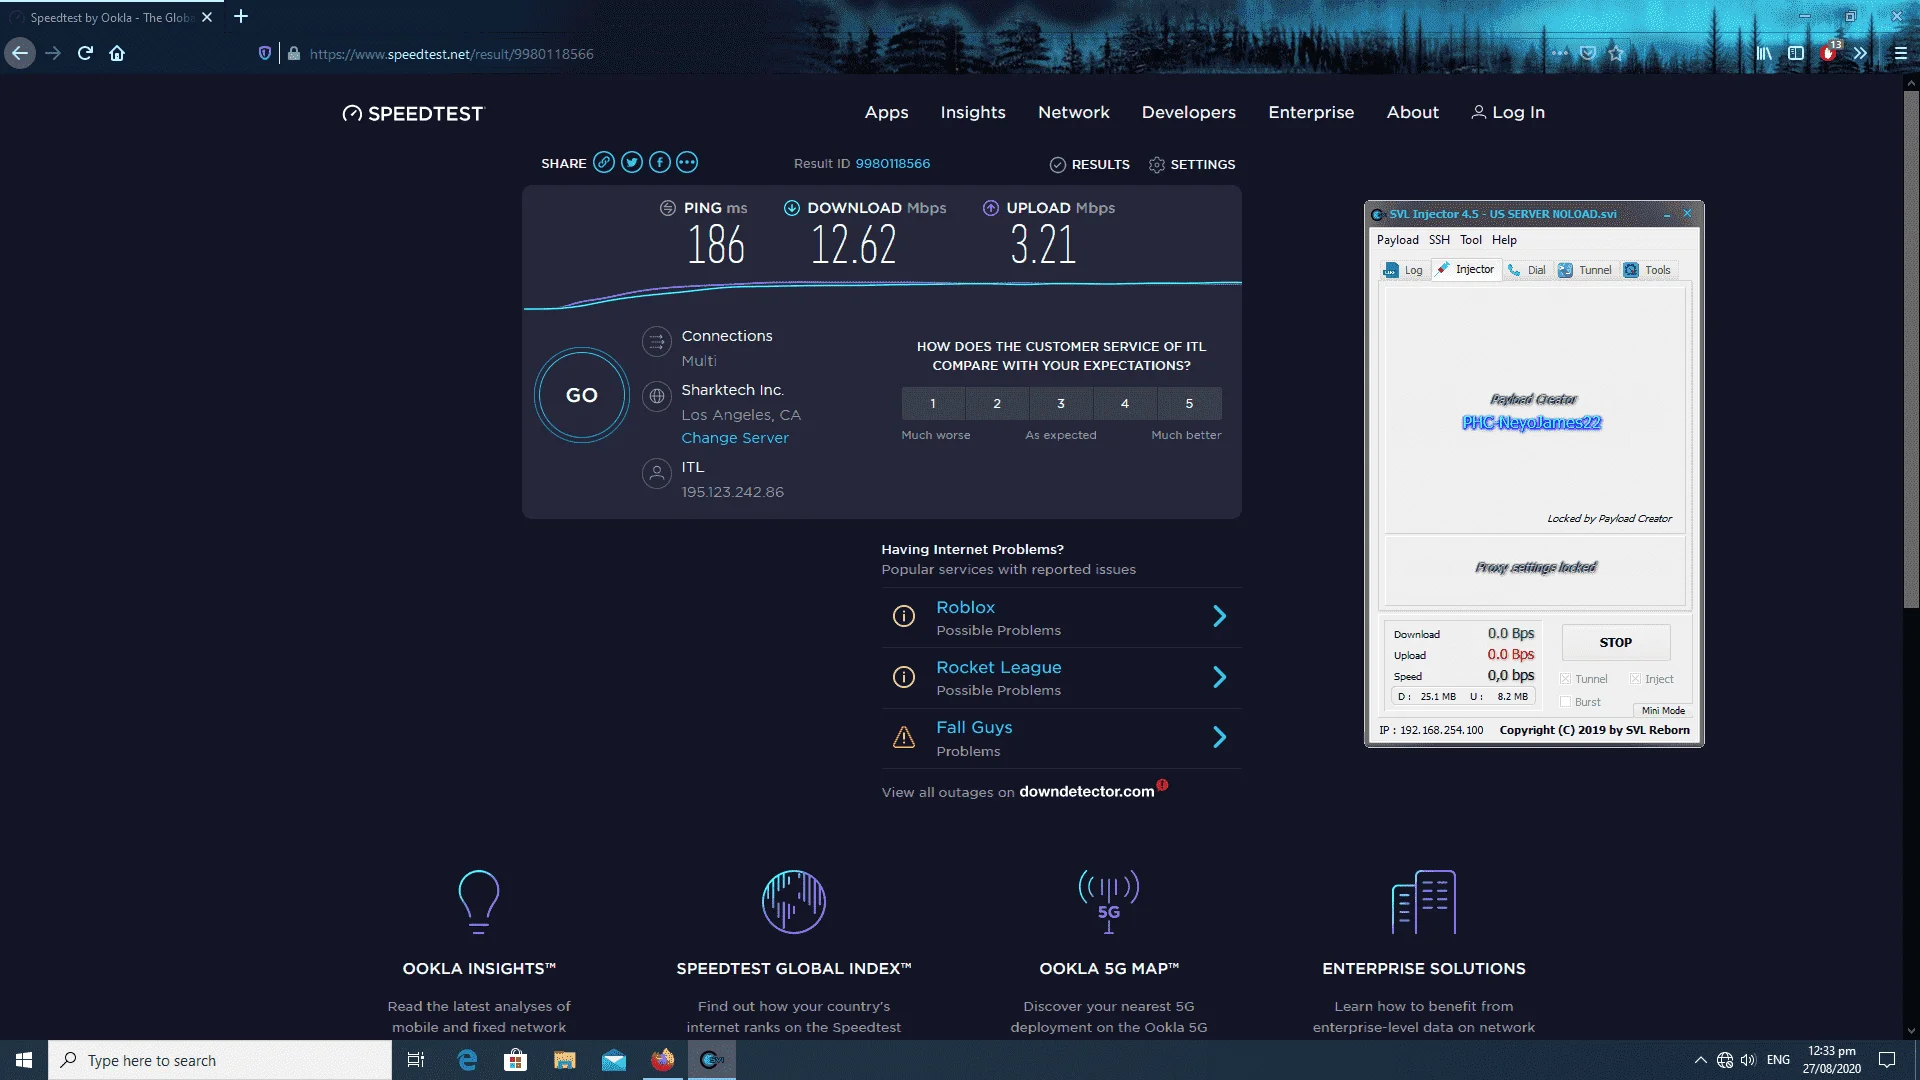The width and height of the screenshot is (1920, 1080).
Task: Open a new browser tab
Action: click(241, 17)
